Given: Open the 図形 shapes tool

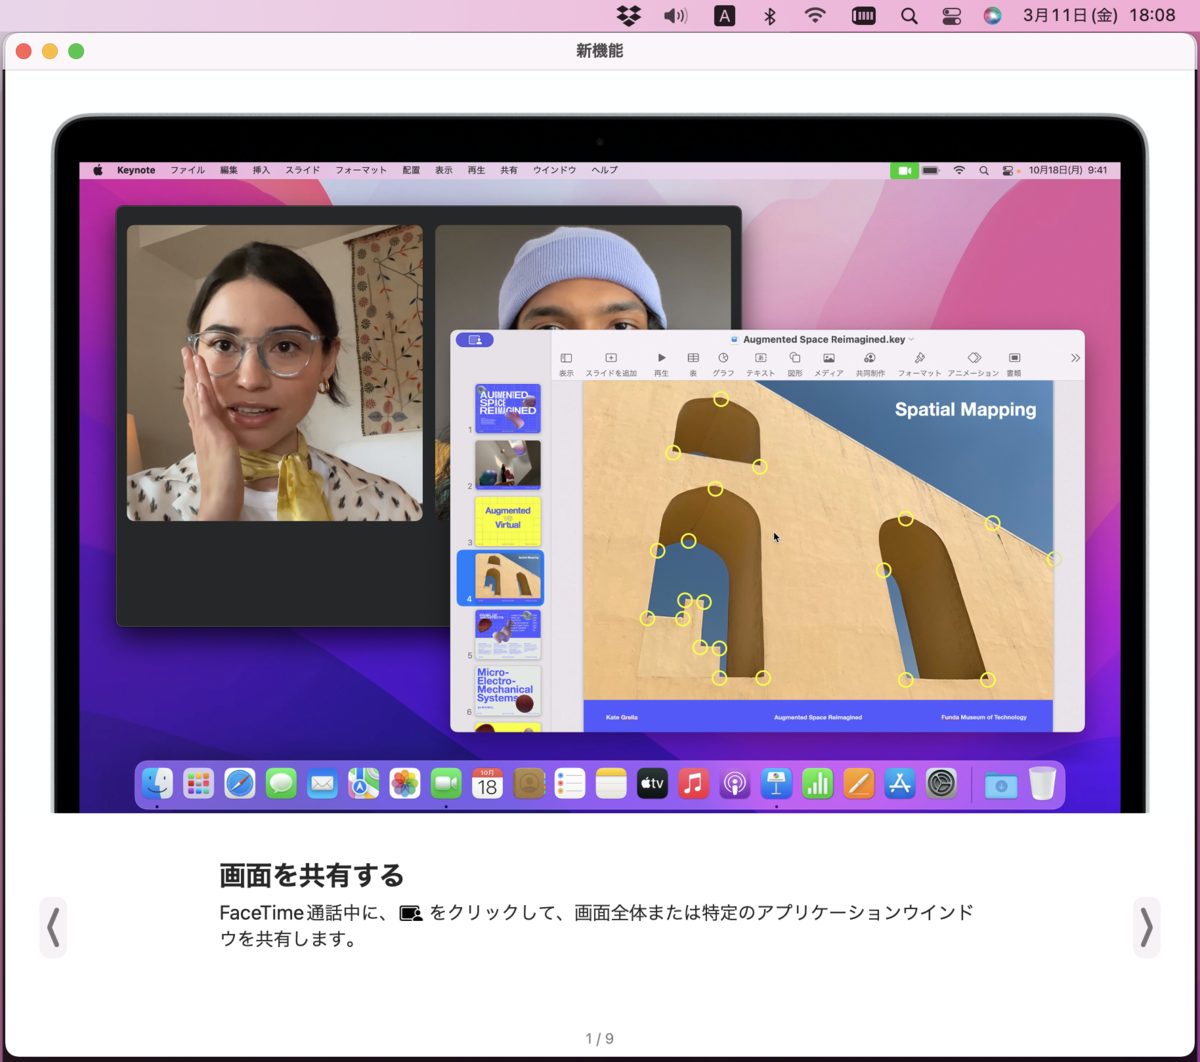Looking at the screenshot, I should pos(793,357).
